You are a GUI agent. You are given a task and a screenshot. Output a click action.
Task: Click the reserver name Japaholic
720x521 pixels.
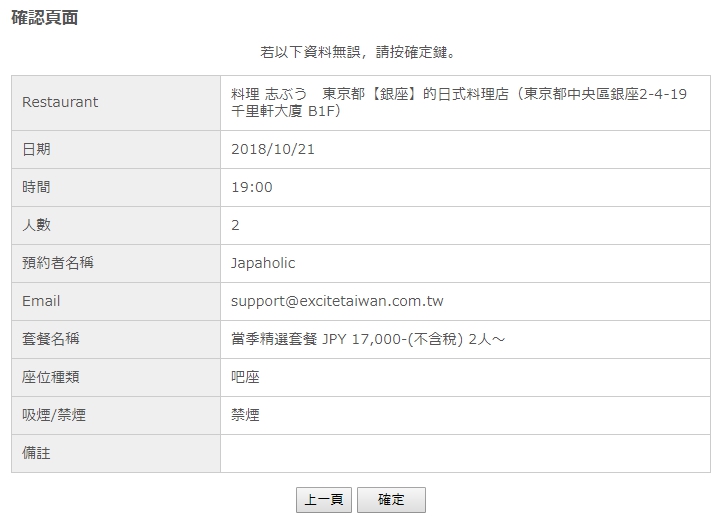(263, 263)
